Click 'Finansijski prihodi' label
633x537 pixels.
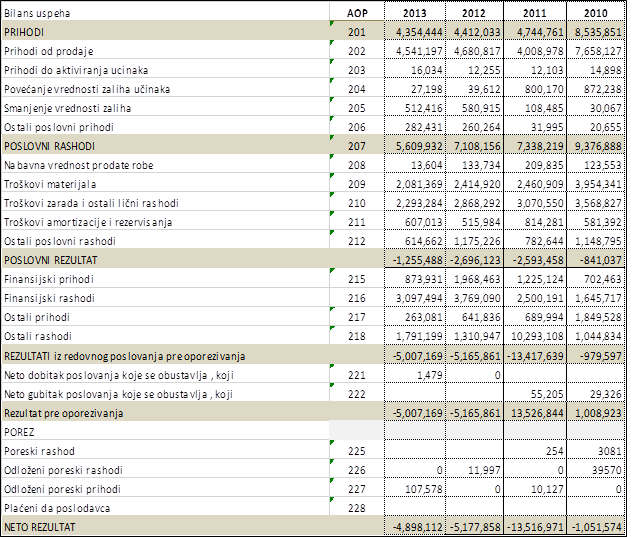(49, 279)
